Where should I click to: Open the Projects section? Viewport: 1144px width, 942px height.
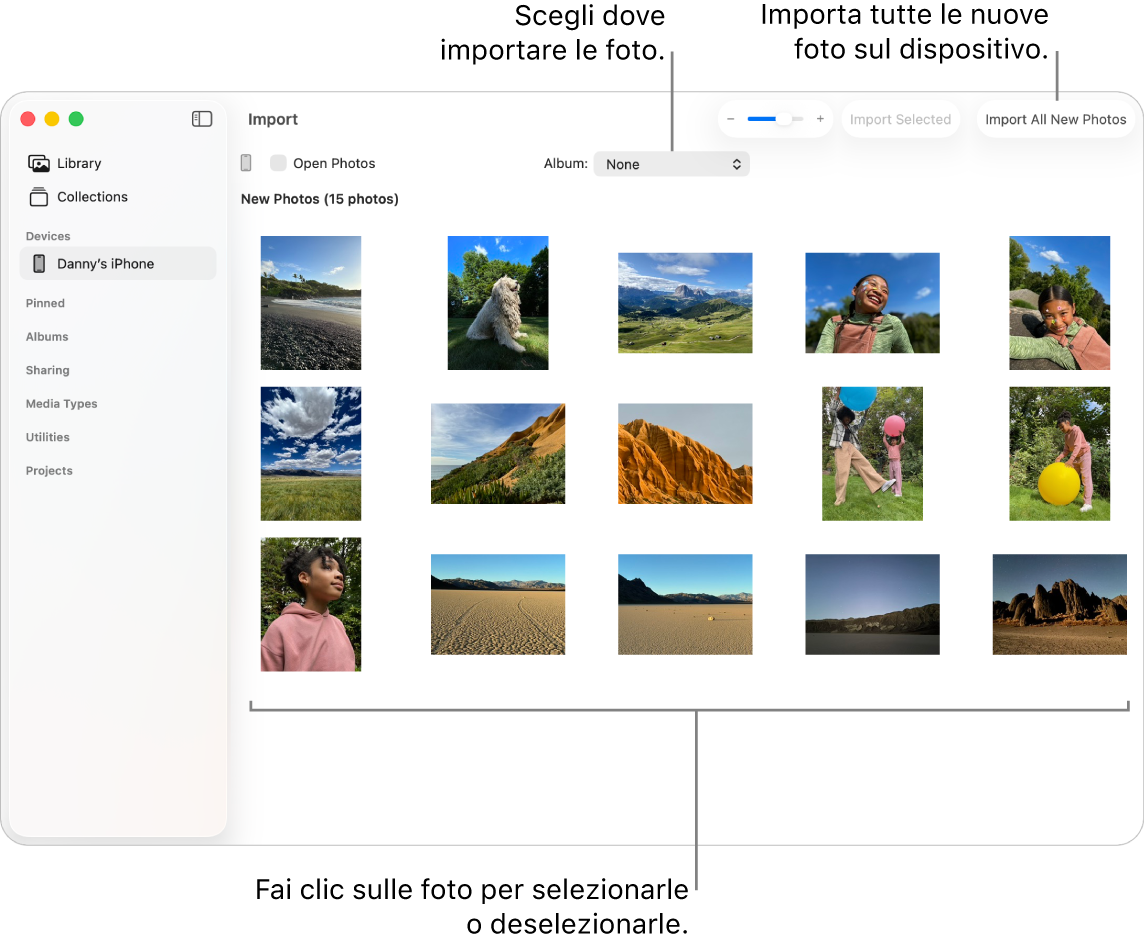click(49, 471)
